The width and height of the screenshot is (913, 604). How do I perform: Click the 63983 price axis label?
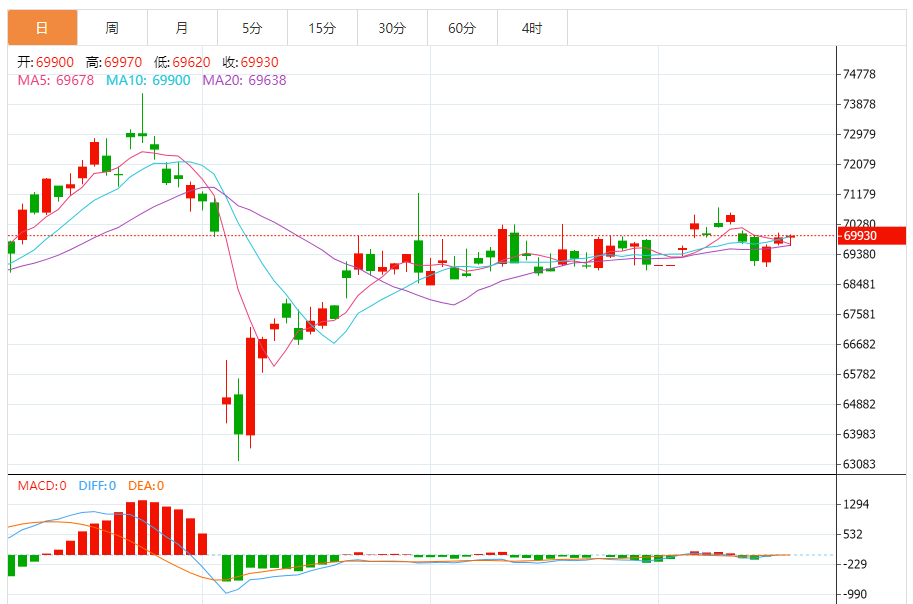point(859,435)
